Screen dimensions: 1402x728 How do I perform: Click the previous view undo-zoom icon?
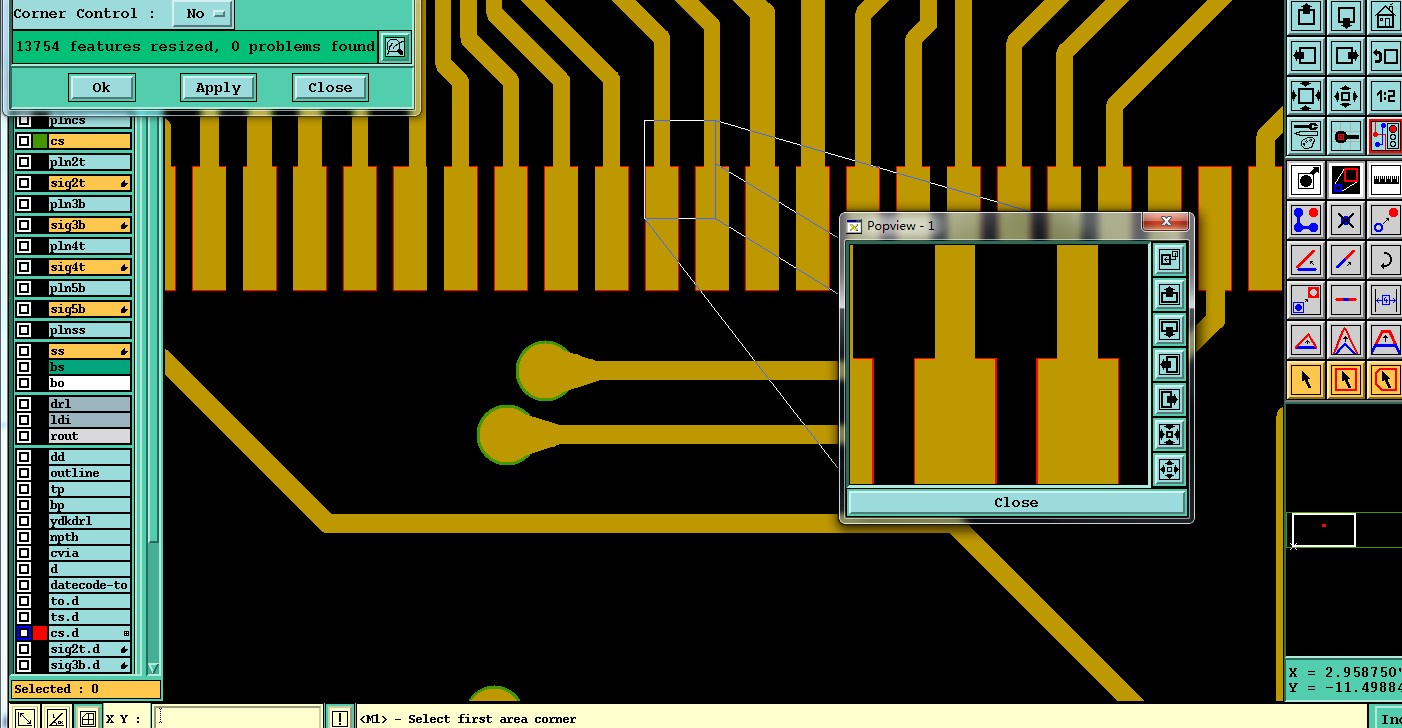click(1385, 56)
